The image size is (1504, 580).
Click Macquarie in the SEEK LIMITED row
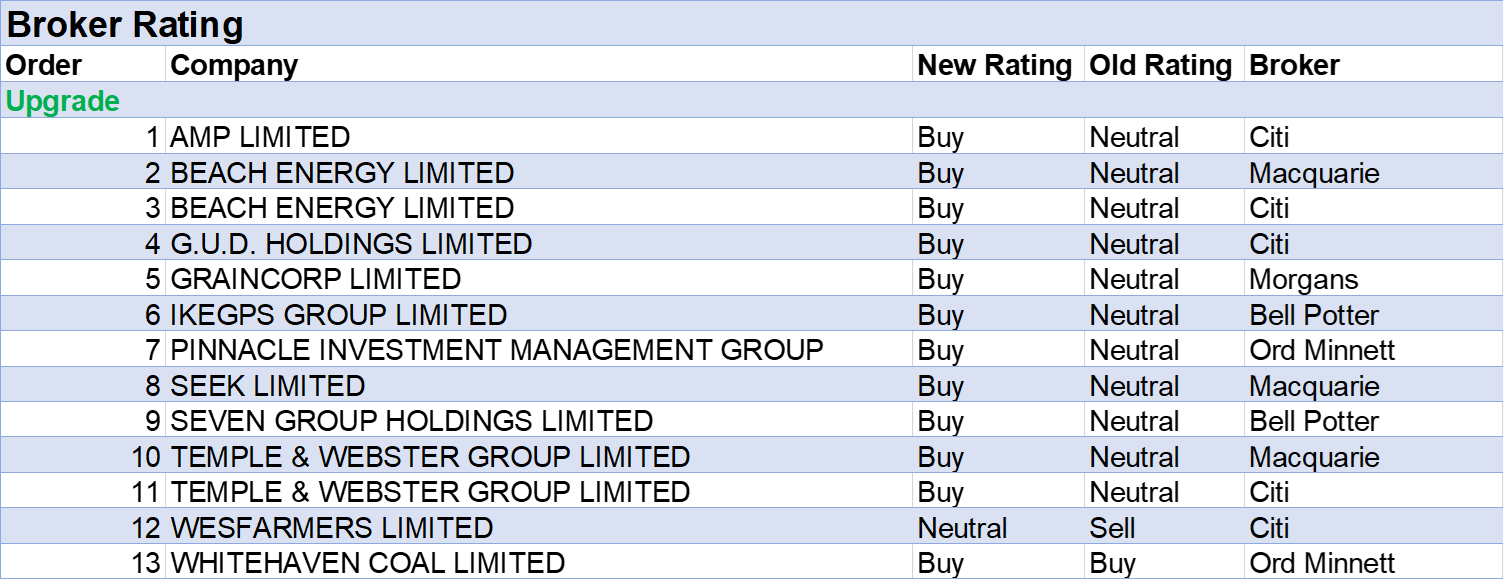(1314, 386)
